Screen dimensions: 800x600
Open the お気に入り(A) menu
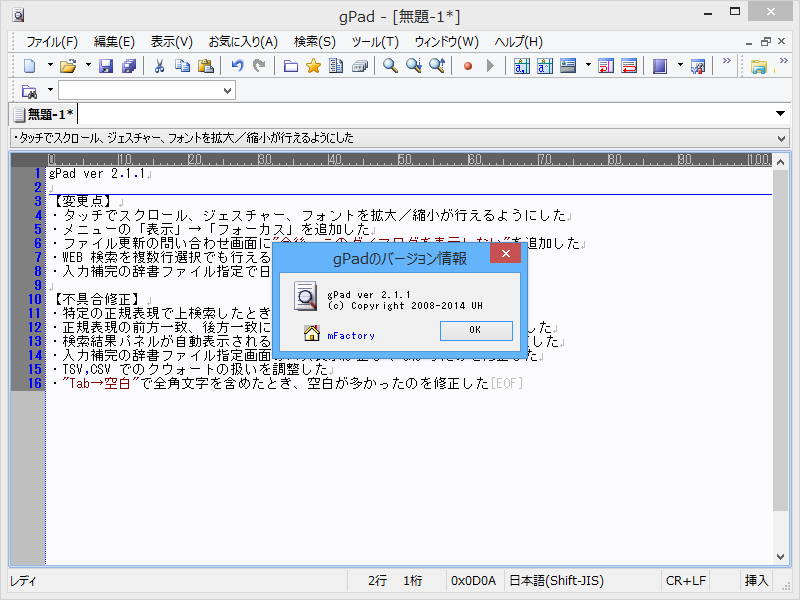[243, 42]
